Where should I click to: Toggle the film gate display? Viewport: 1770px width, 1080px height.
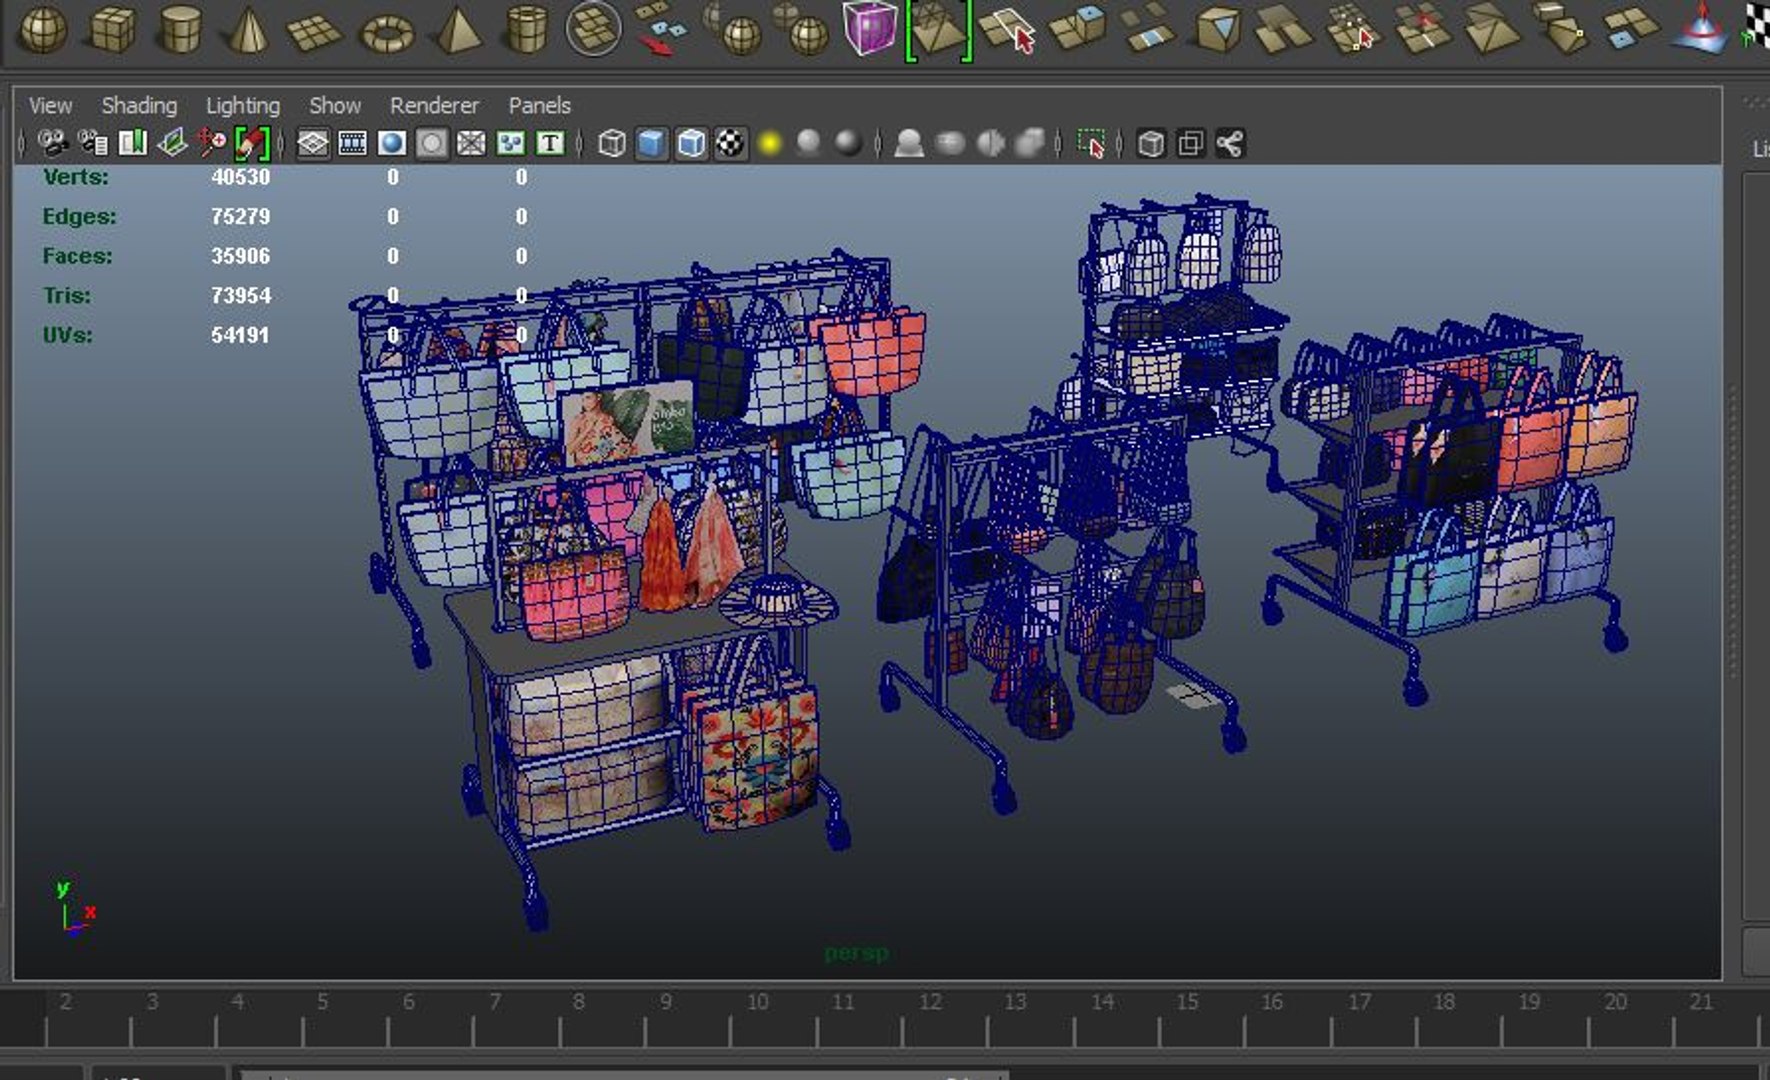352,143
